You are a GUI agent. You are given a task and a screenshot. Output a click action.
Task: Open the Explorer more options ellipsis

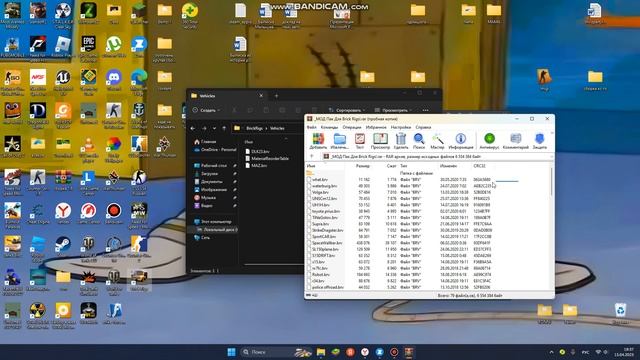[x=425, y=110]
